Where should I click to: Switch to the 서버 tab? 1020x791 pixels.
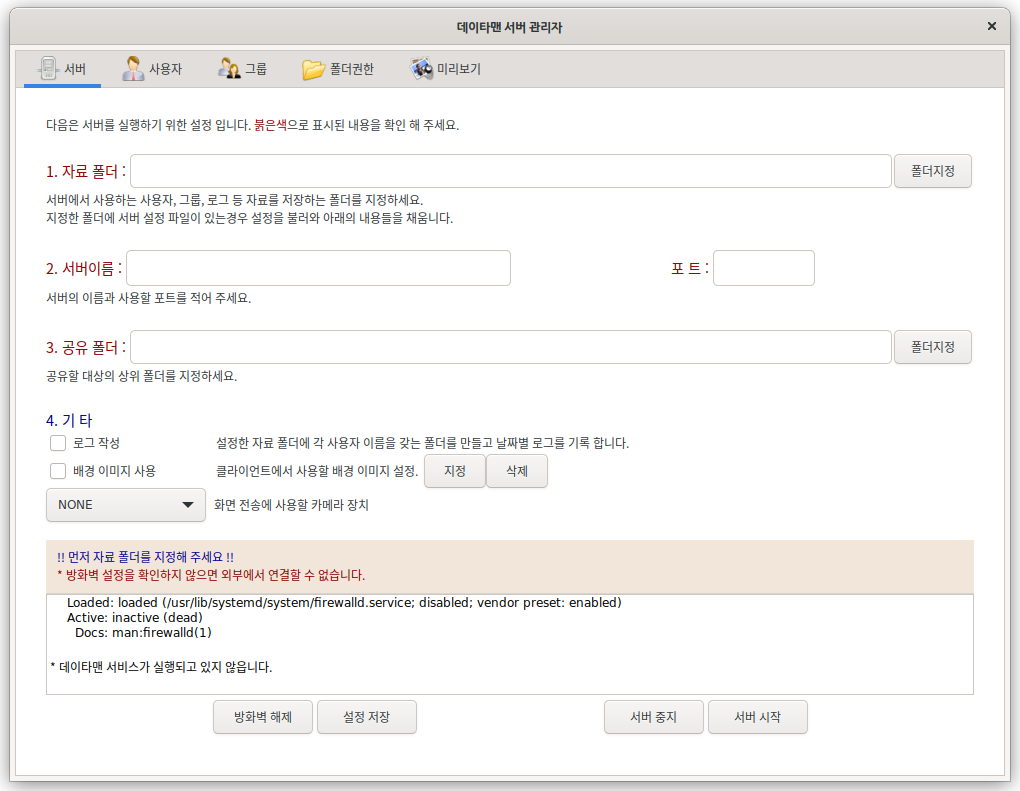pos(62,69)
